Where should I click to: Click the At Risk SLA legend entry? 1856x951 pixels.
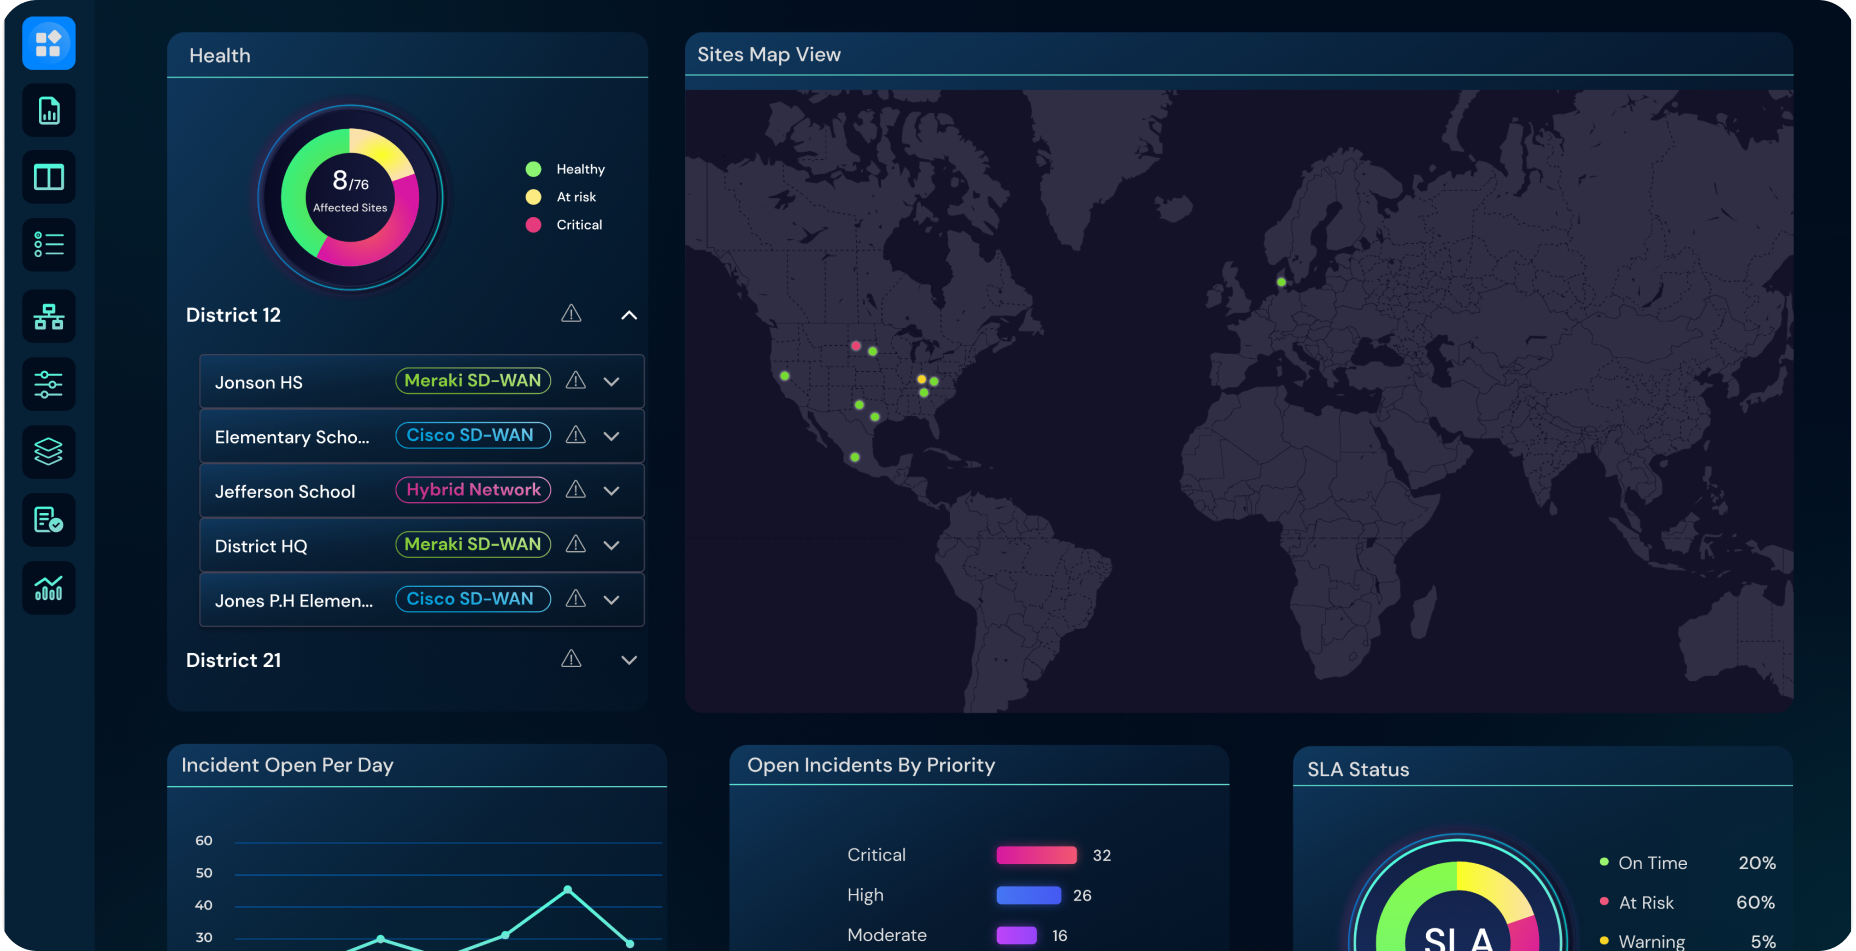[x=1645, y=902]
